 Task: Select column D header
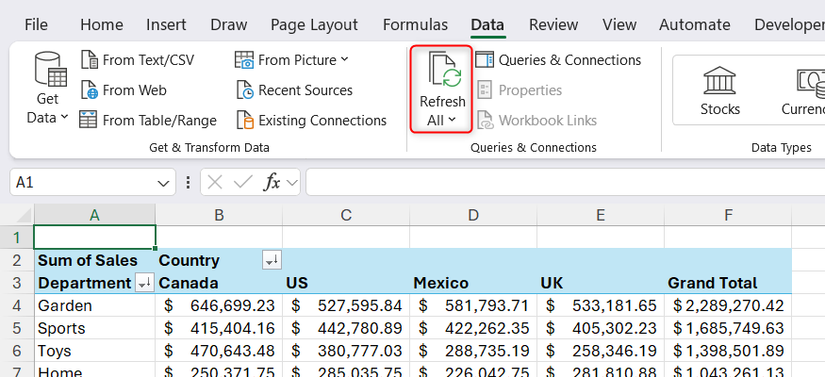474,215
